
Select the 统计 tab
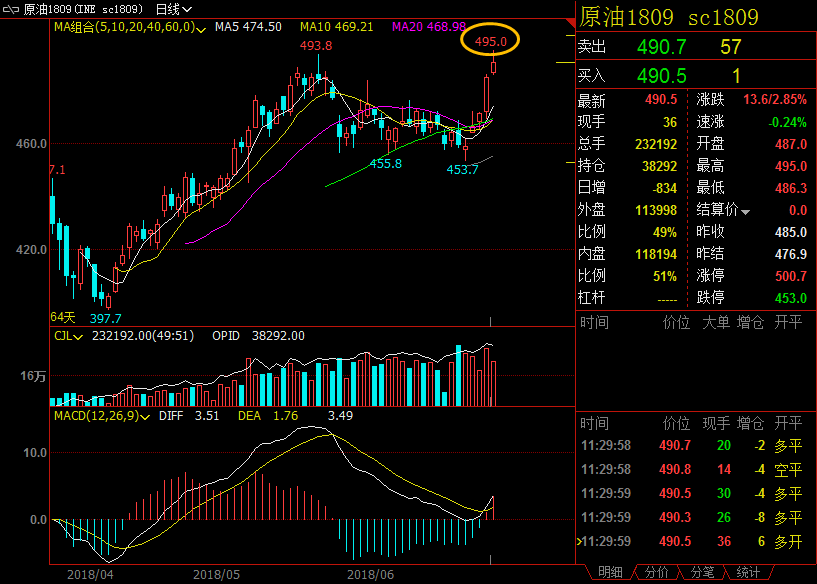[748, 572]
